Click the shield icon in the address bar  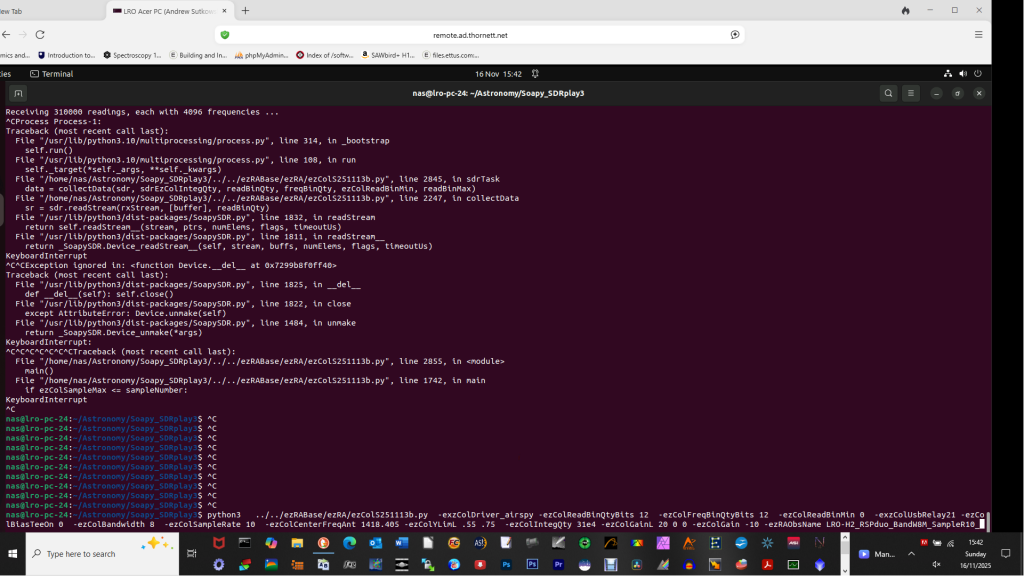pos(225,34)
